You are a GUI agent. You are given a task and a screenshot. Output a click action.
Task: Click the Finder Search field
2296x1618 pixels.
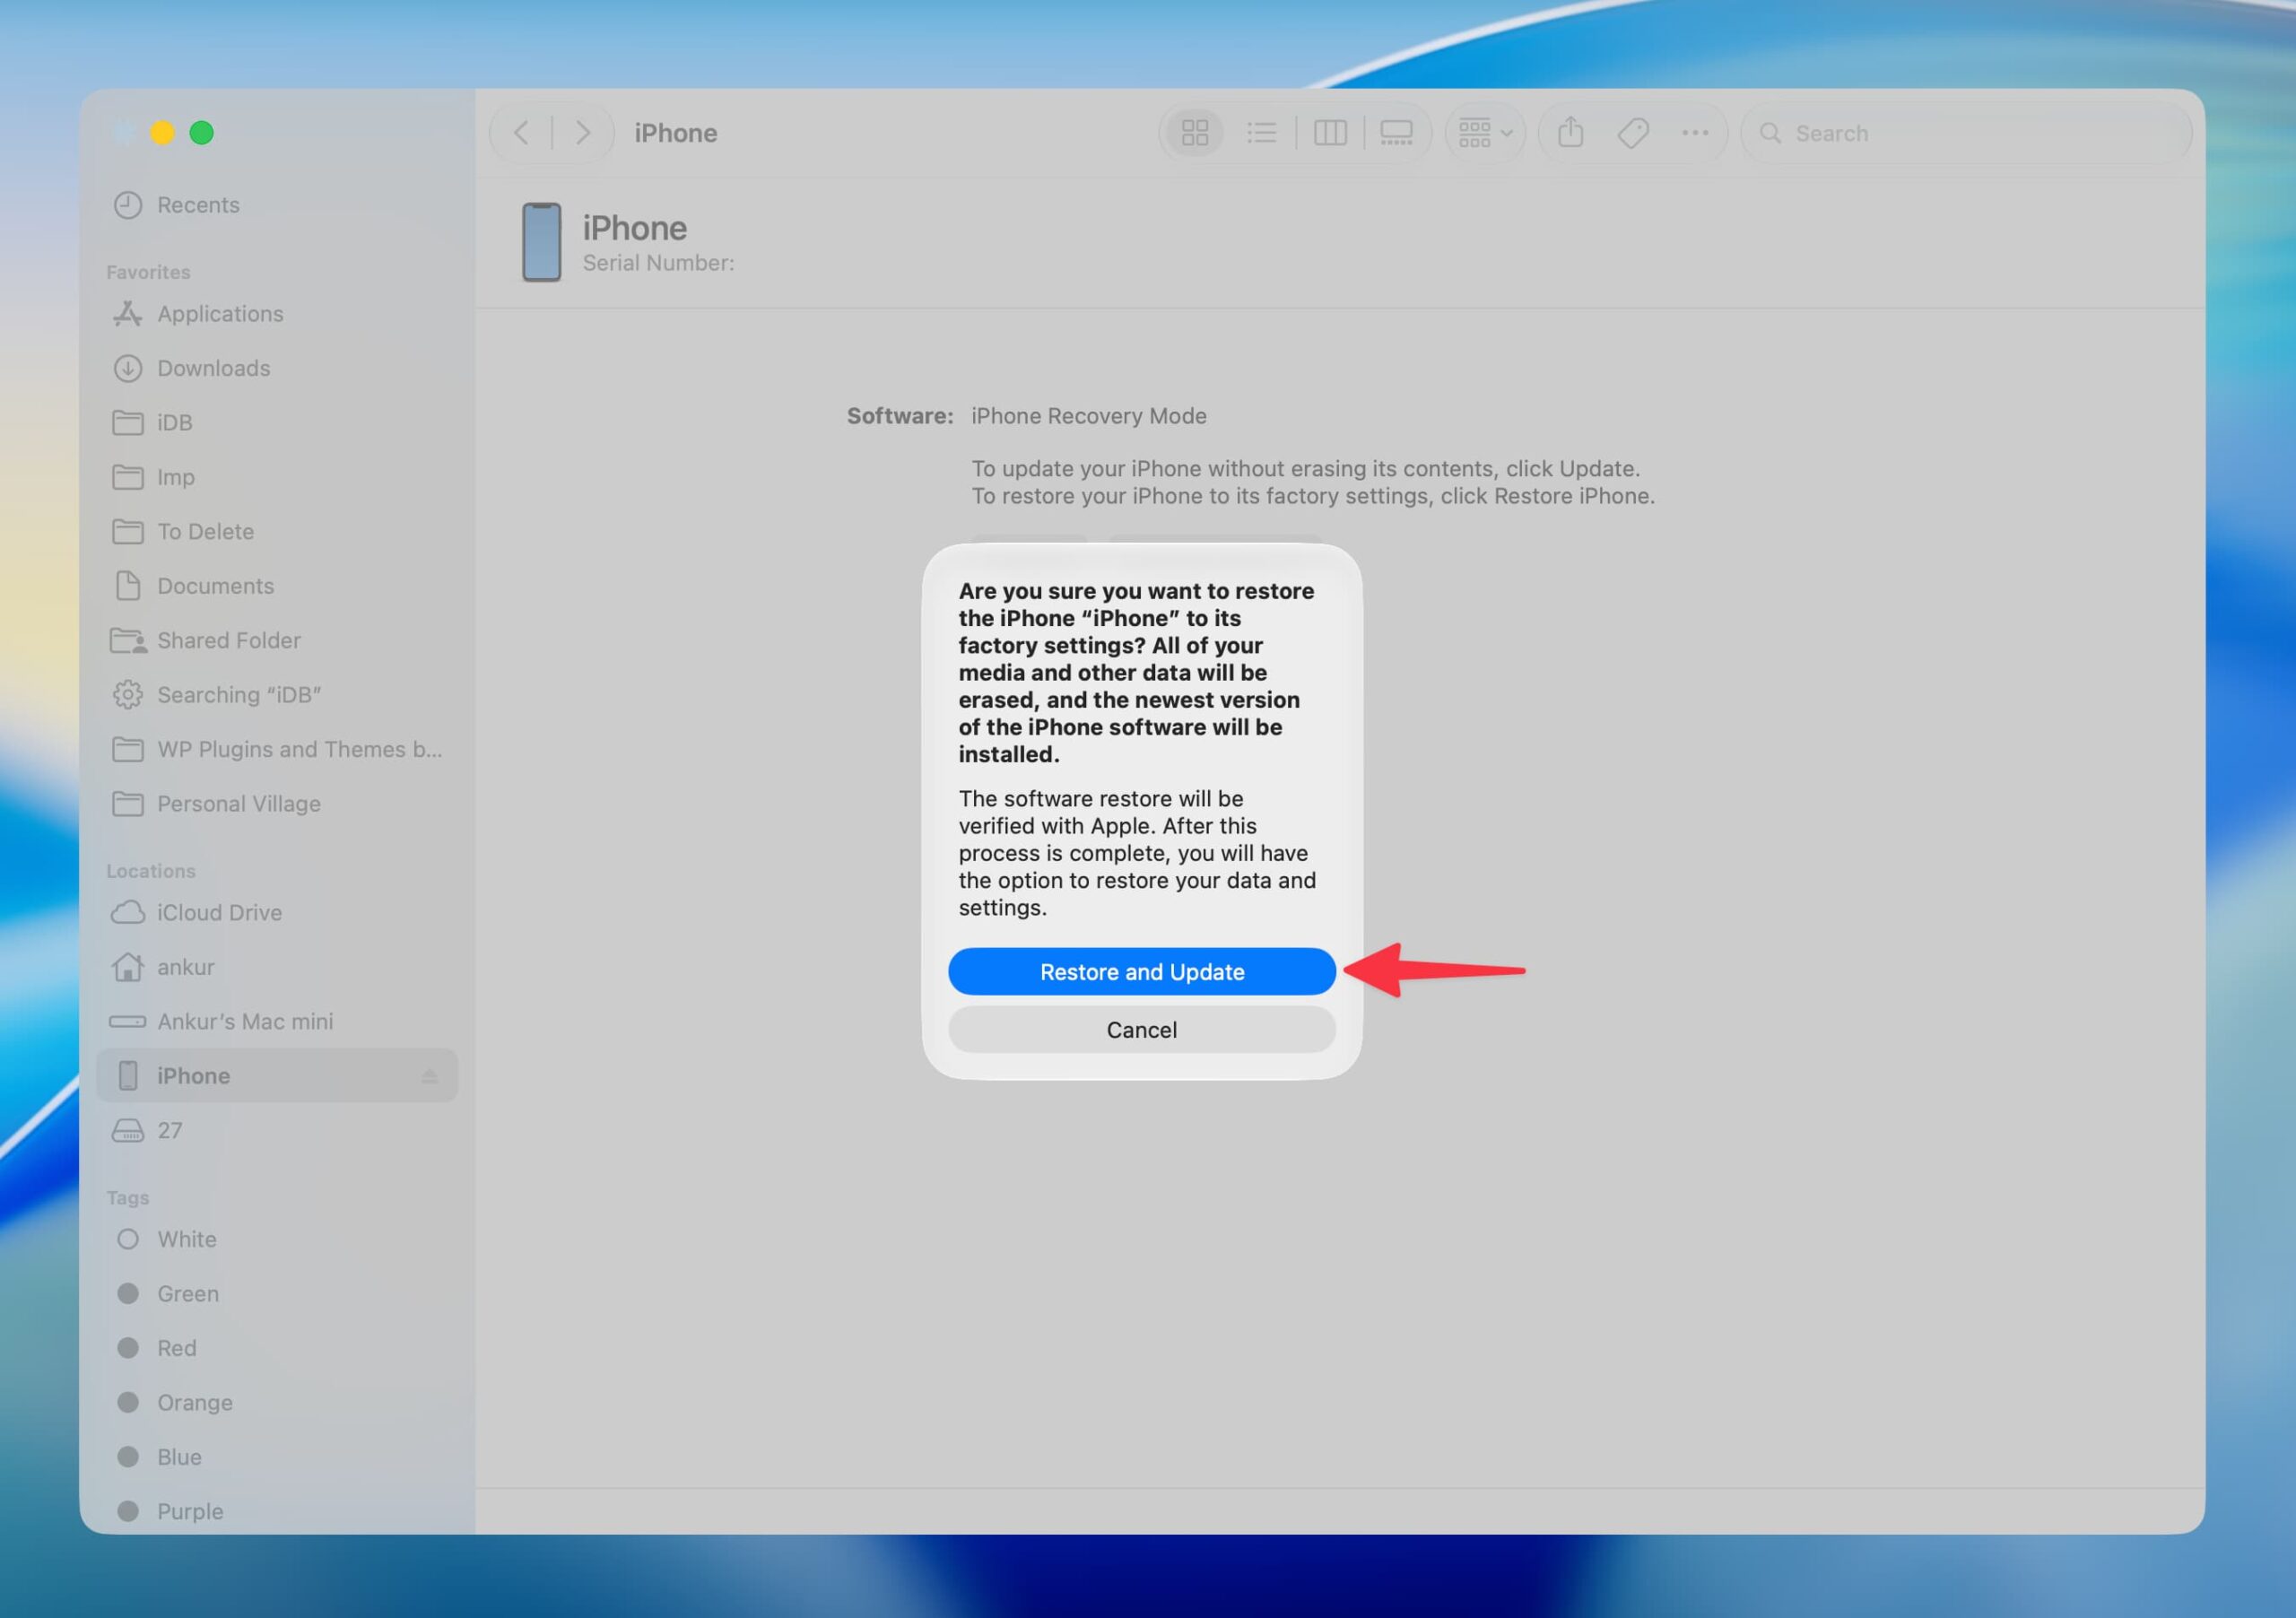(x=1966, y=133)
